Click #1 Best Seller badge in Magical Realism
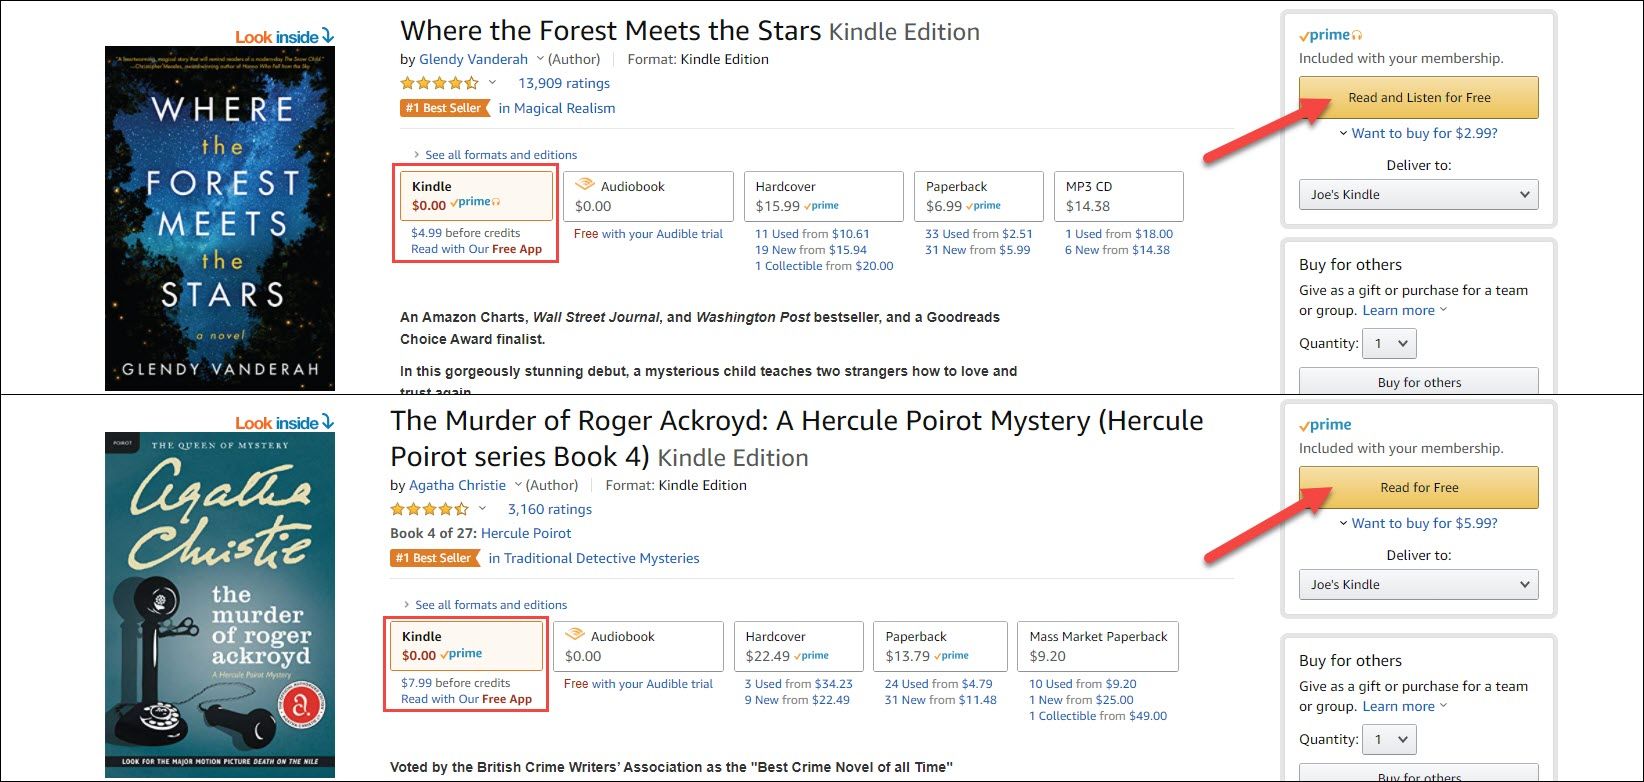This screenshot has width=1644, height=782. pos(444,108)
